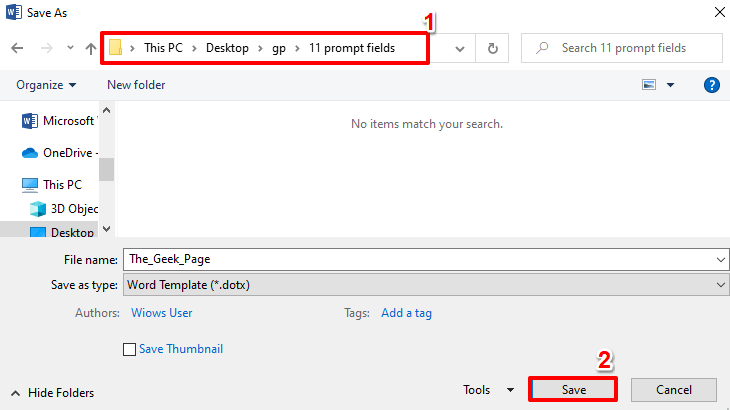Select This PC in navigation pane
730x410 pixels.
click(x=51, y=185)
